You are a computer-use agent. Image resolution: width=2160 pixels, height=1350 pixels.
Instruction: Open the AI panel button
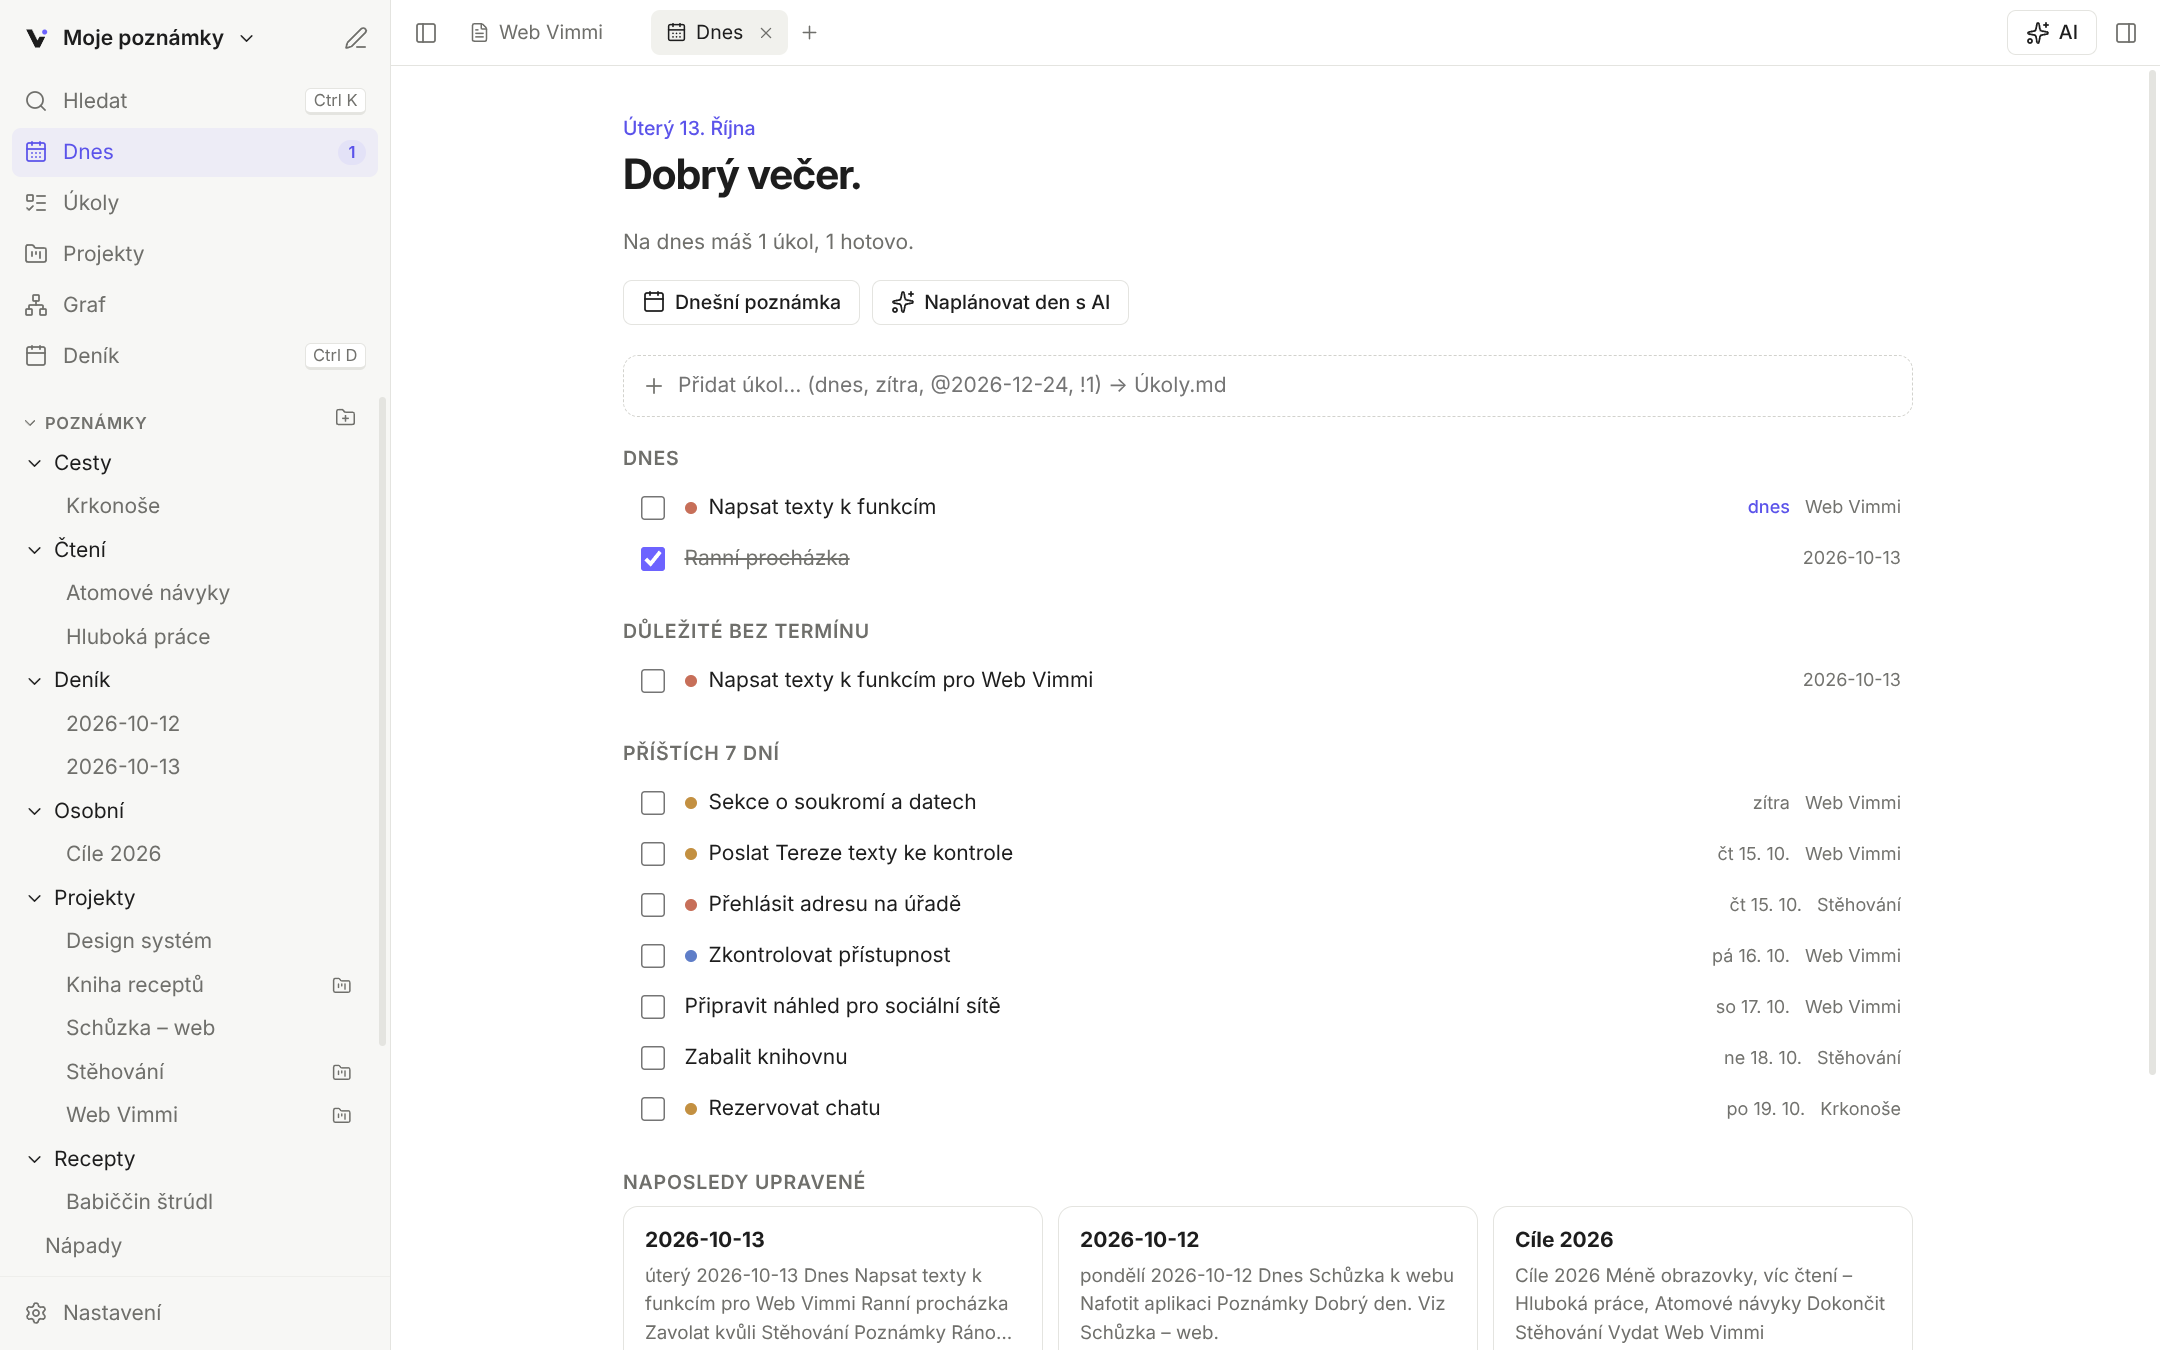point(2052,33)
